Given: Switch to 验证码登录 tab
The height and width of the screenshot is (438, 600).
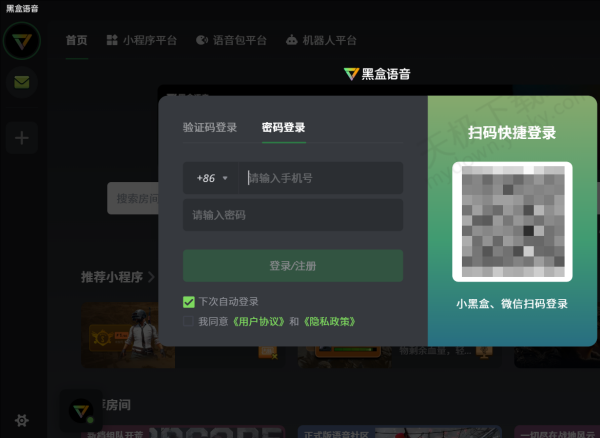Looking at the screenshot, I should (x=210, y=127).
